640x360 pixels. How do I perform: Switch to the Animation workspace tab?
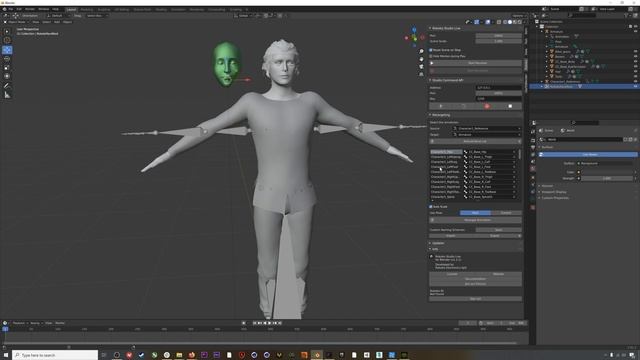178,9
